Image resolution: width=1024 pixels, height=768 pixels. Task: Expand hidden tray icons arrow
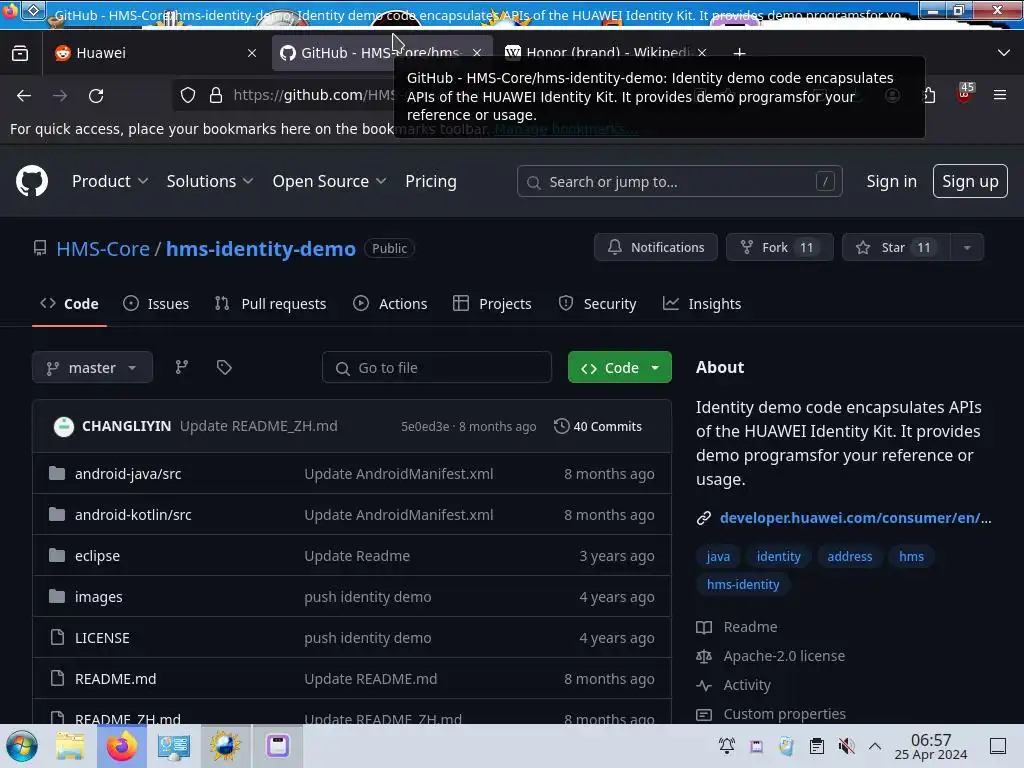click(x=875, y=746)
